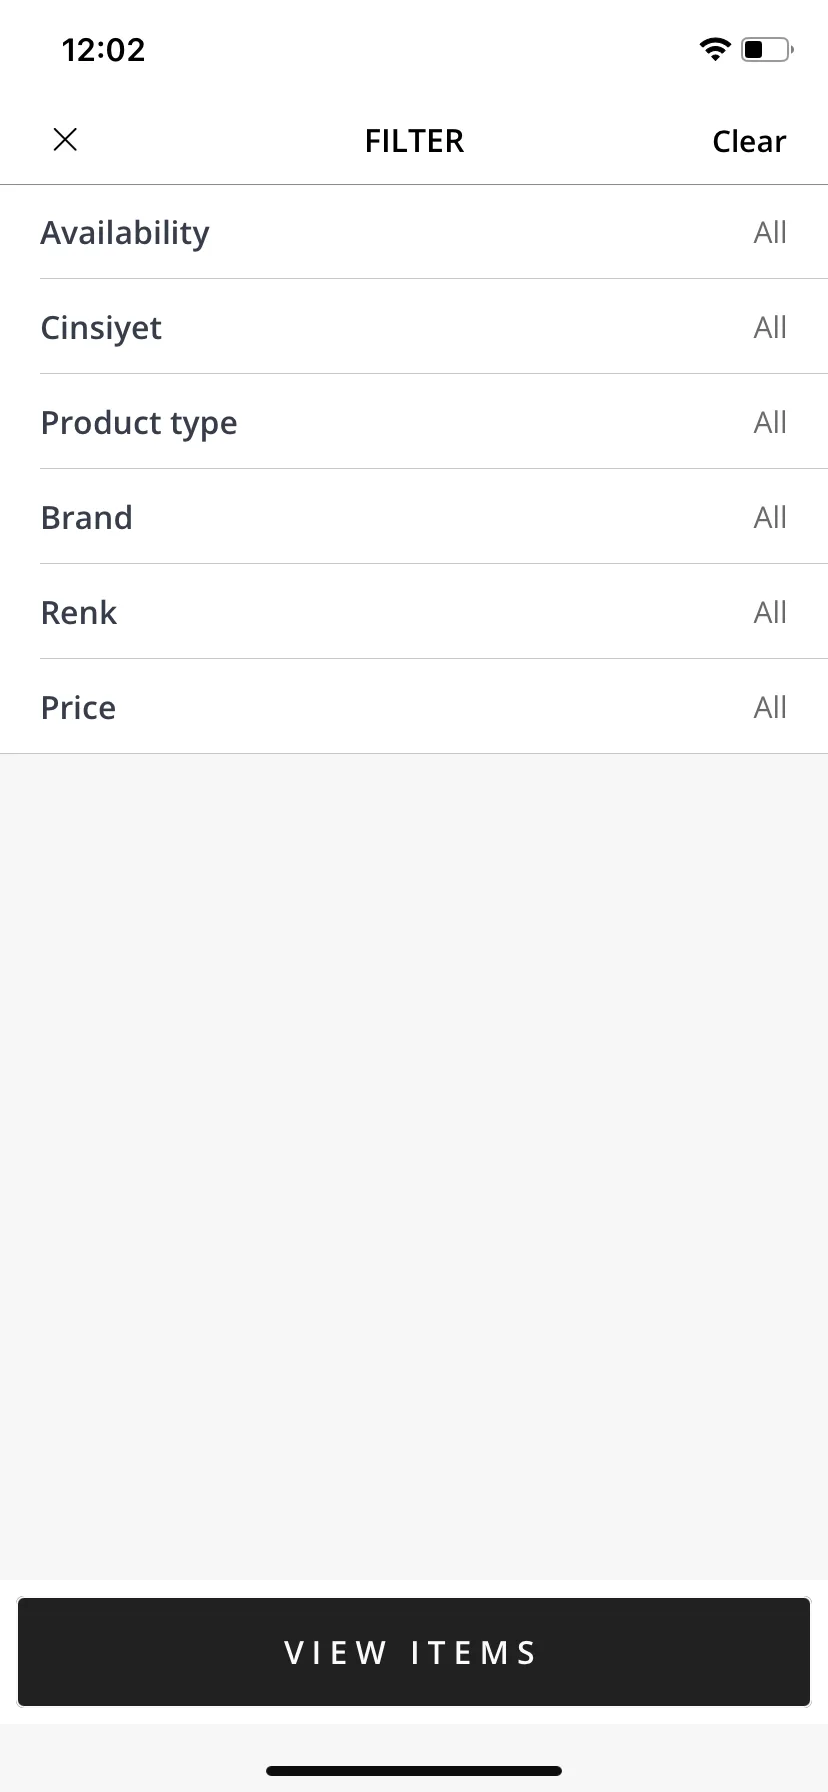The width and height of the screenshot is (828, 1792).
Task: Tap the home indicator bar
Action: point(414,1770)
